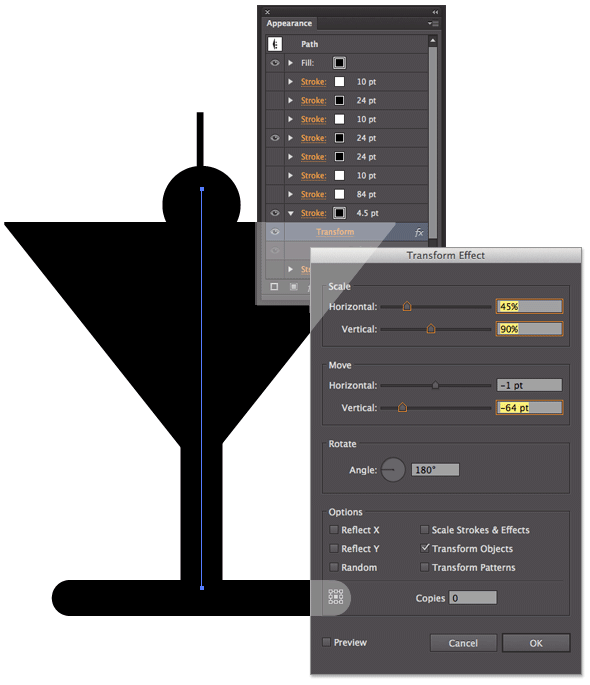Collapse the panel with the double-arrow icon
The image size is (590, 685).
tap(435, 12)
